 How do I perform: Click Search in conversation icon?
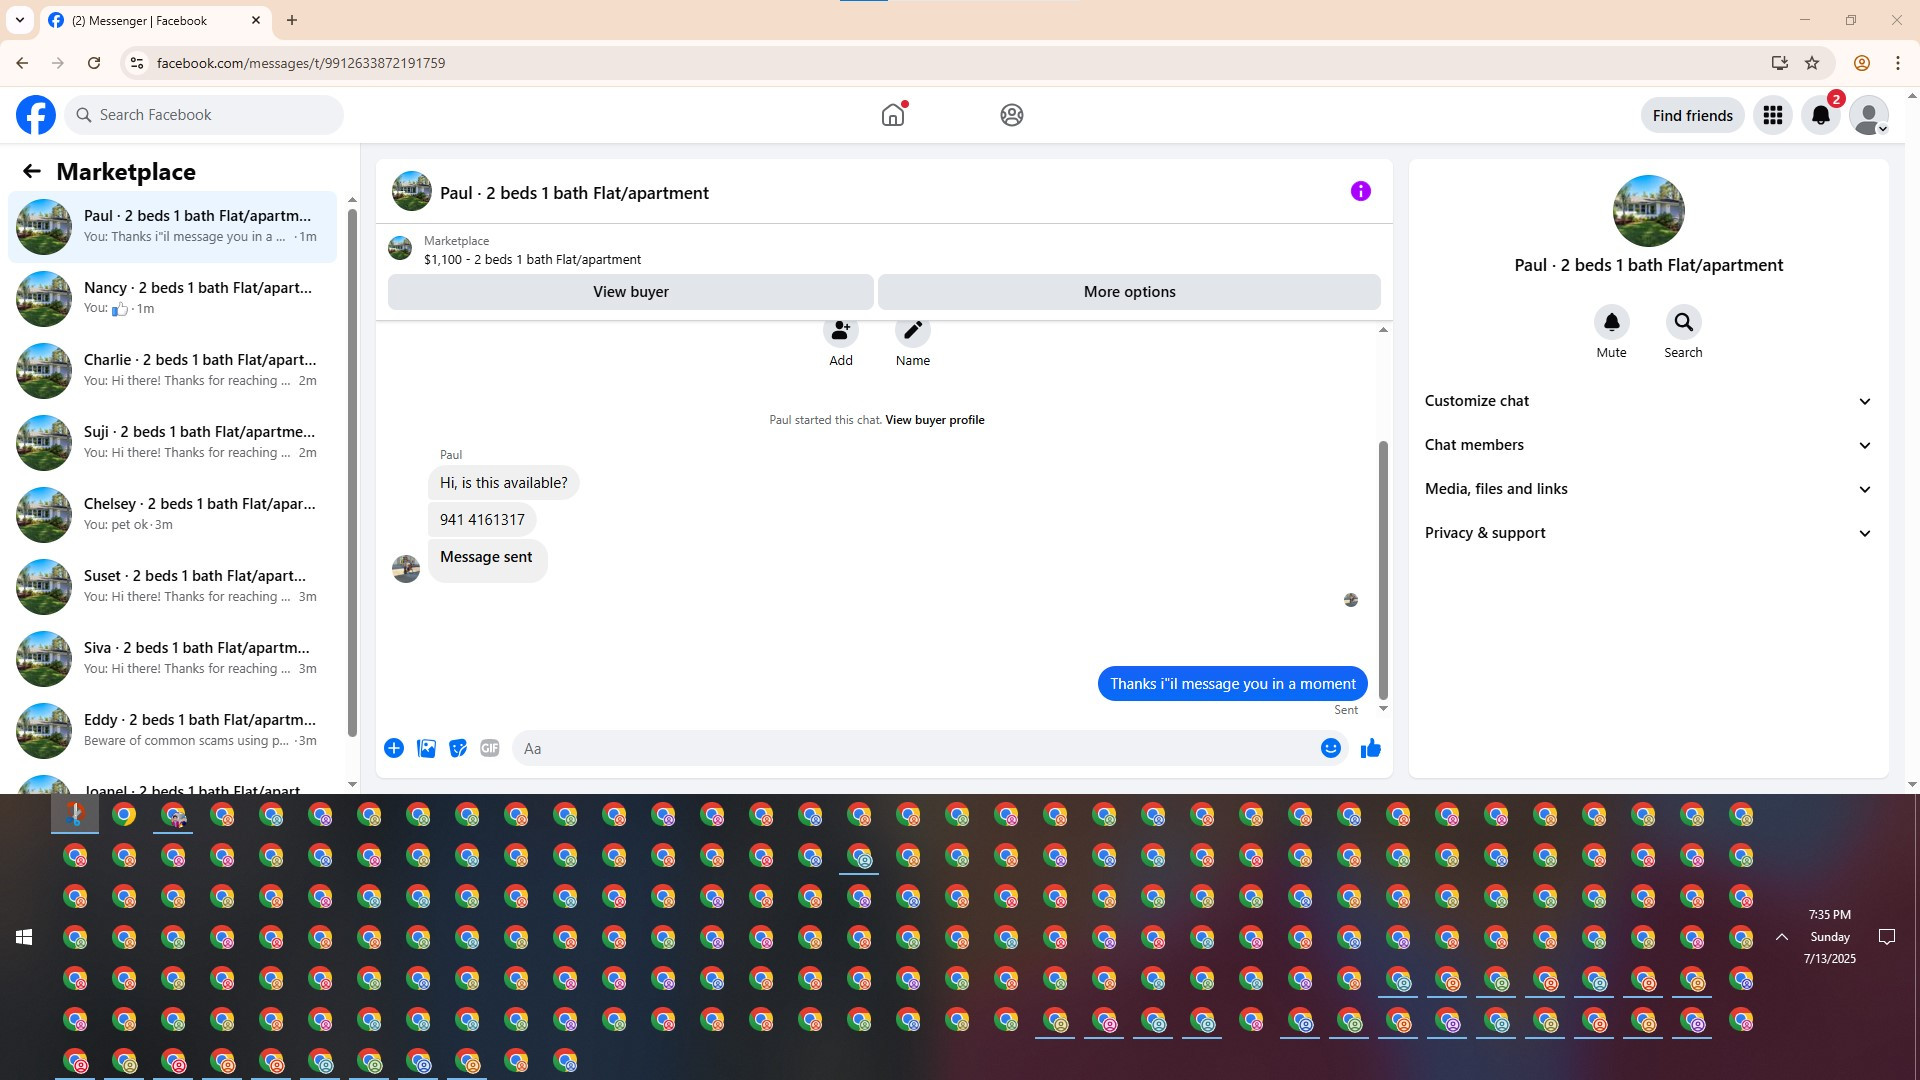point(1683,323)
